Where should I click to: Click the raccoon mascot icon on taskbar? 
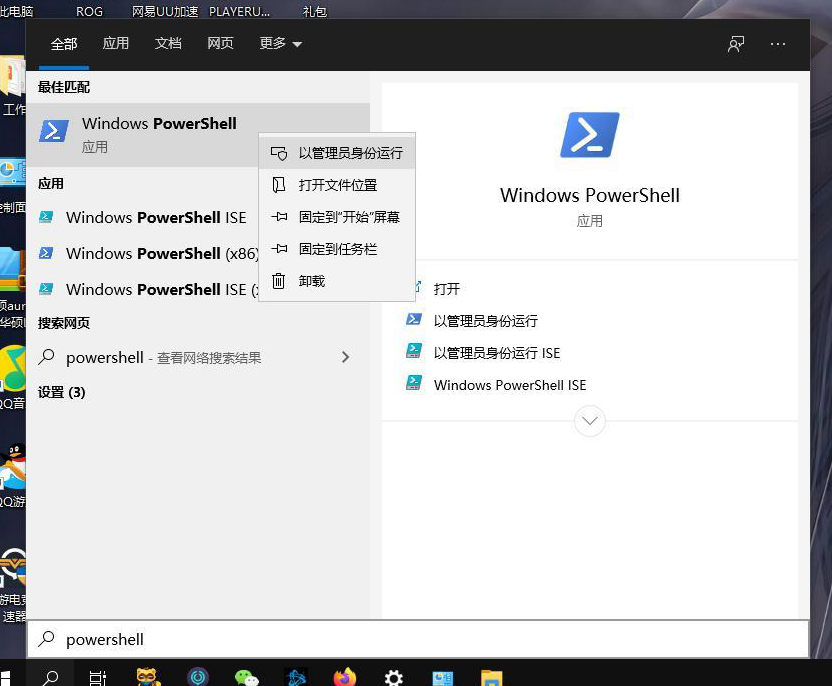coord(148,676)
